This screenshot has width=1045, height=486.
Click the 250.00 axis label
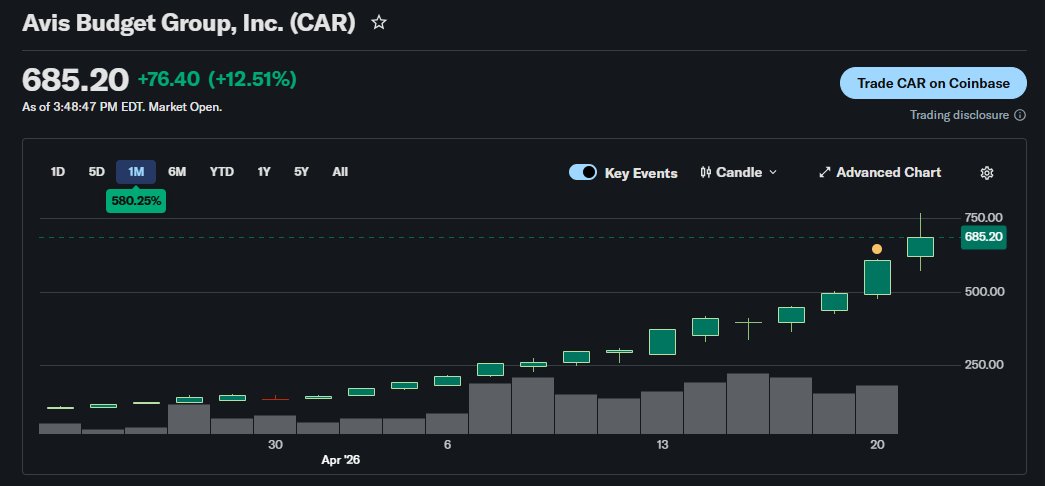983,365
